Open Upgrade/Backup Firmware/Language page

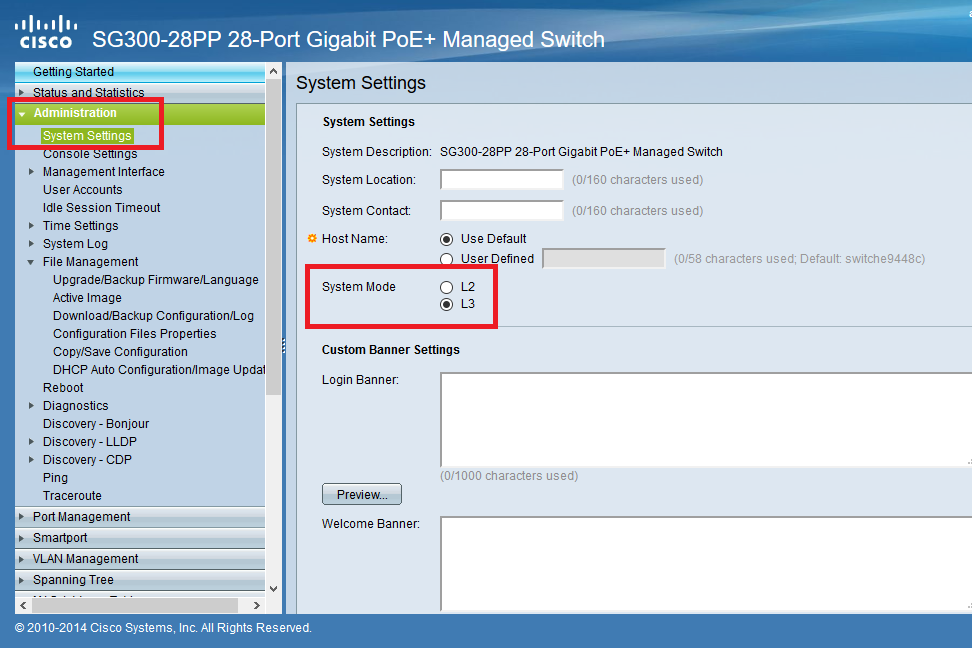(x=156, y=280)
